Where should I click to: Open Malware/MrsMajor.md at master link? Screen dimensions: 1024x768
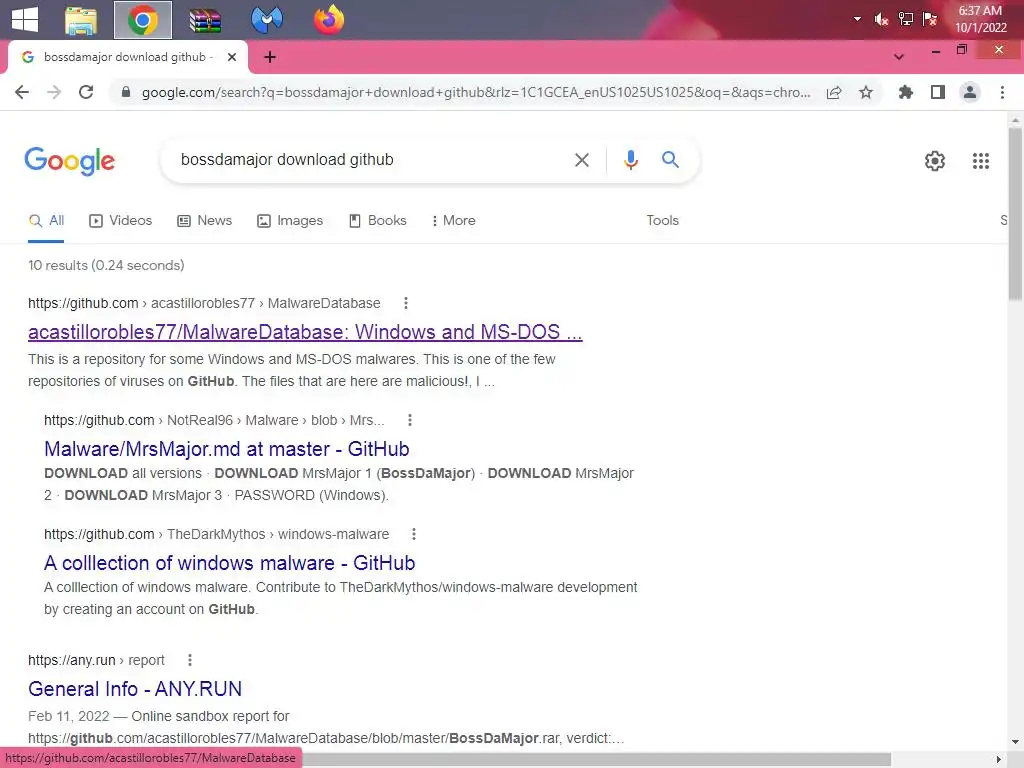pyautogui.click(x=227, y=449)
